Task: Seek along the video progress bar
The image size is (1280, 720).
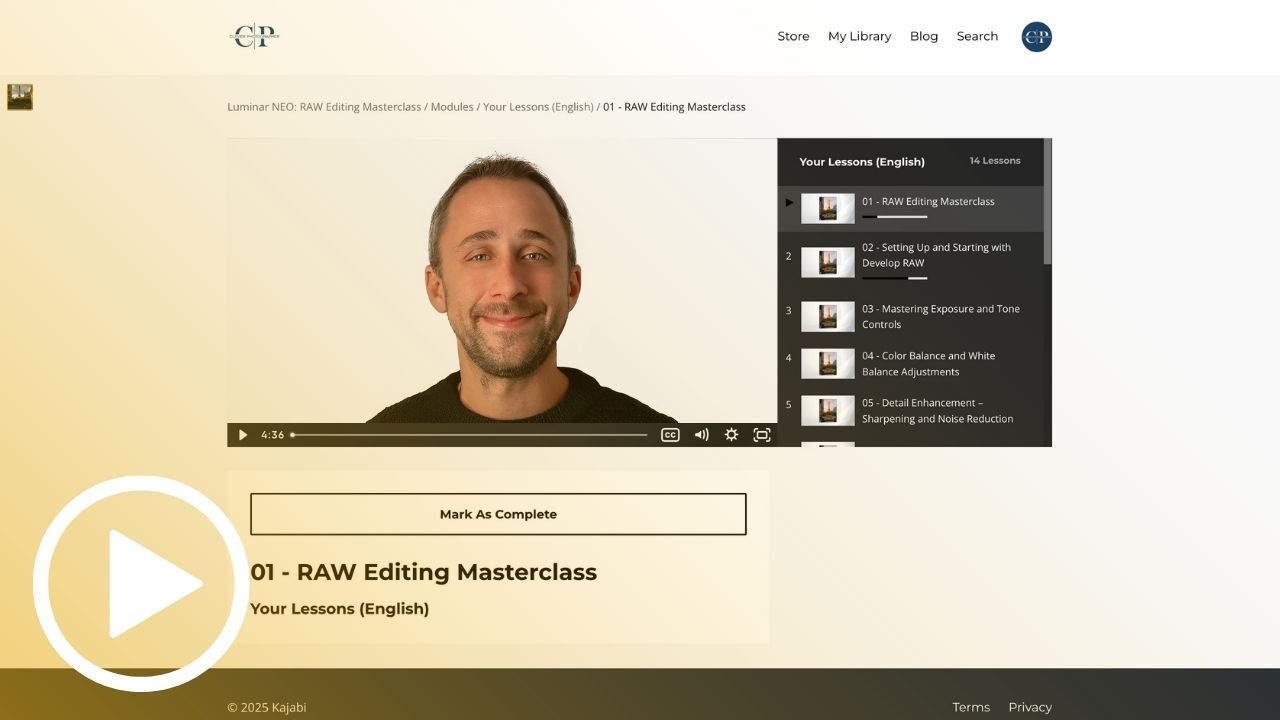Action: tap(469, 435)
